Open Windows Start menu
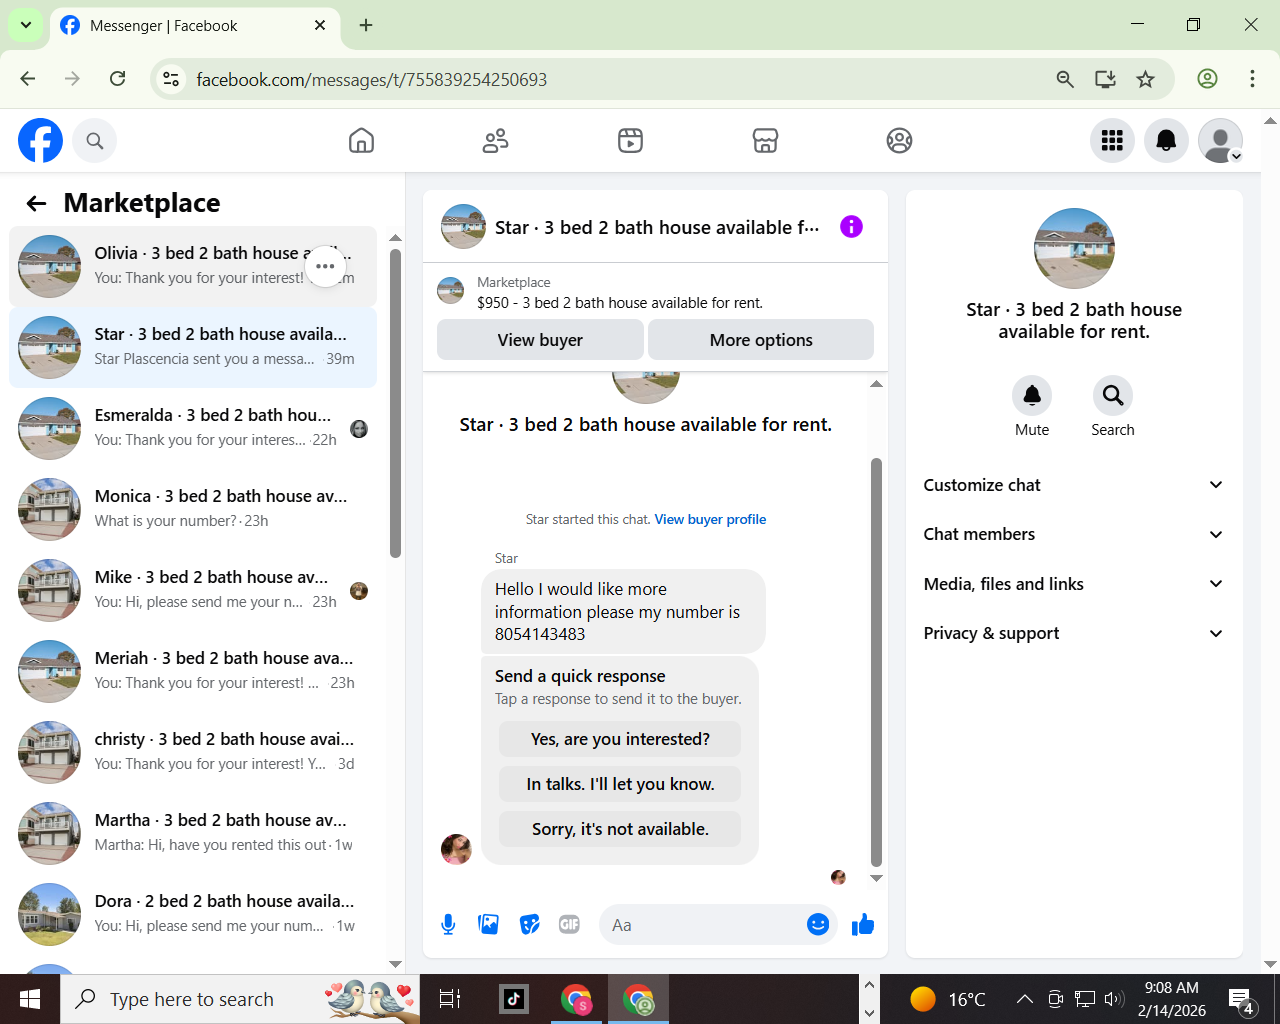Screen dimensions: 1280x1024 point(30,999)
